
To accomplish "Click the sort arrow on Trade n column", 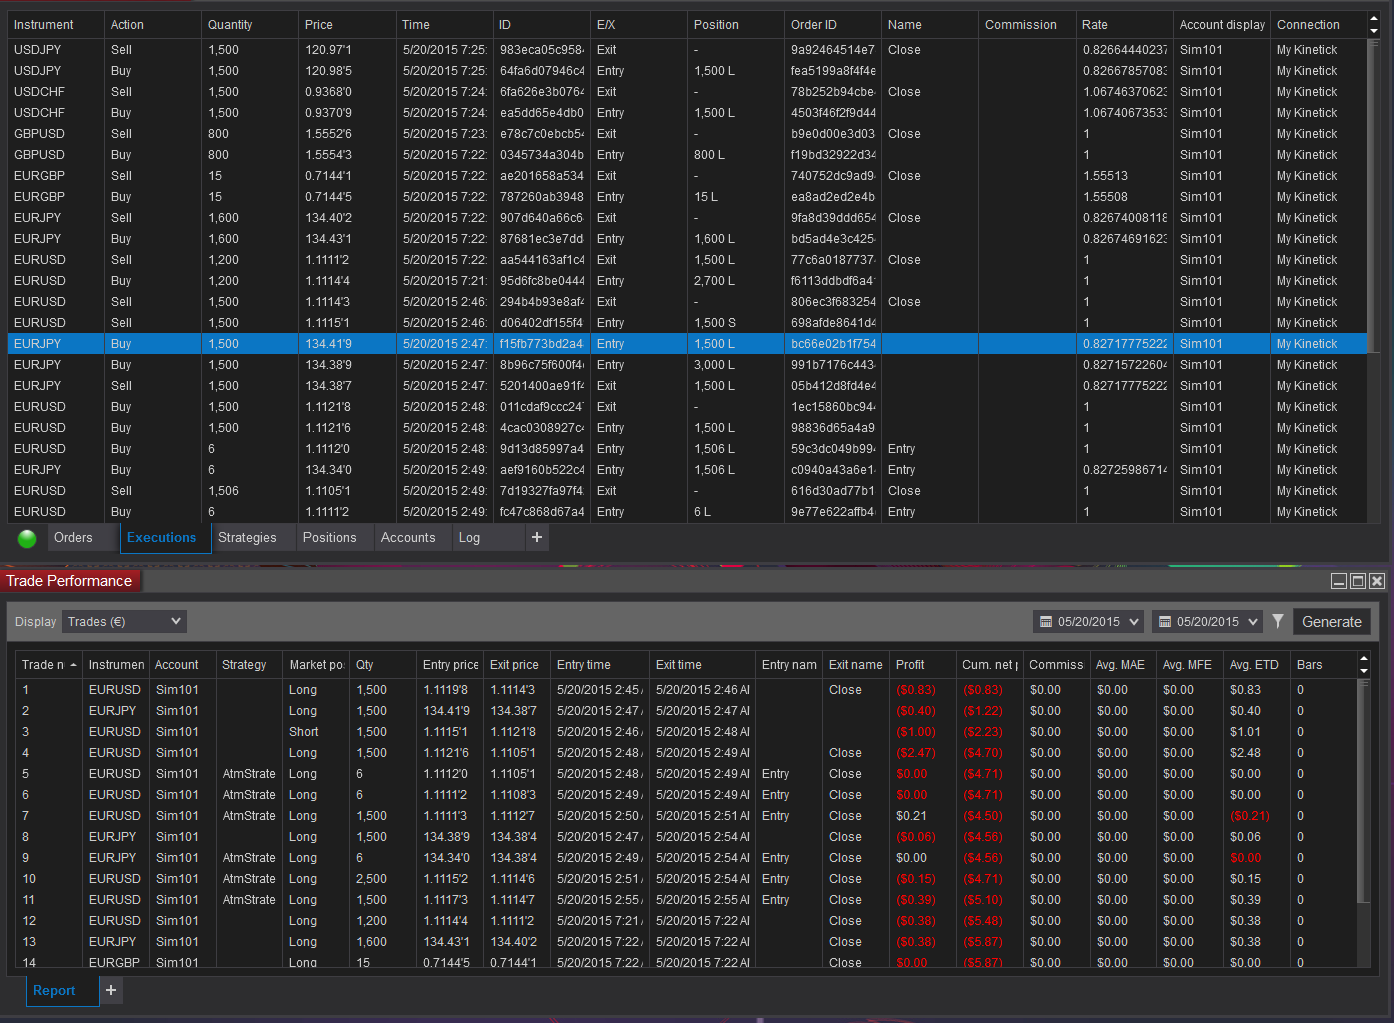I will click(73, 665).
